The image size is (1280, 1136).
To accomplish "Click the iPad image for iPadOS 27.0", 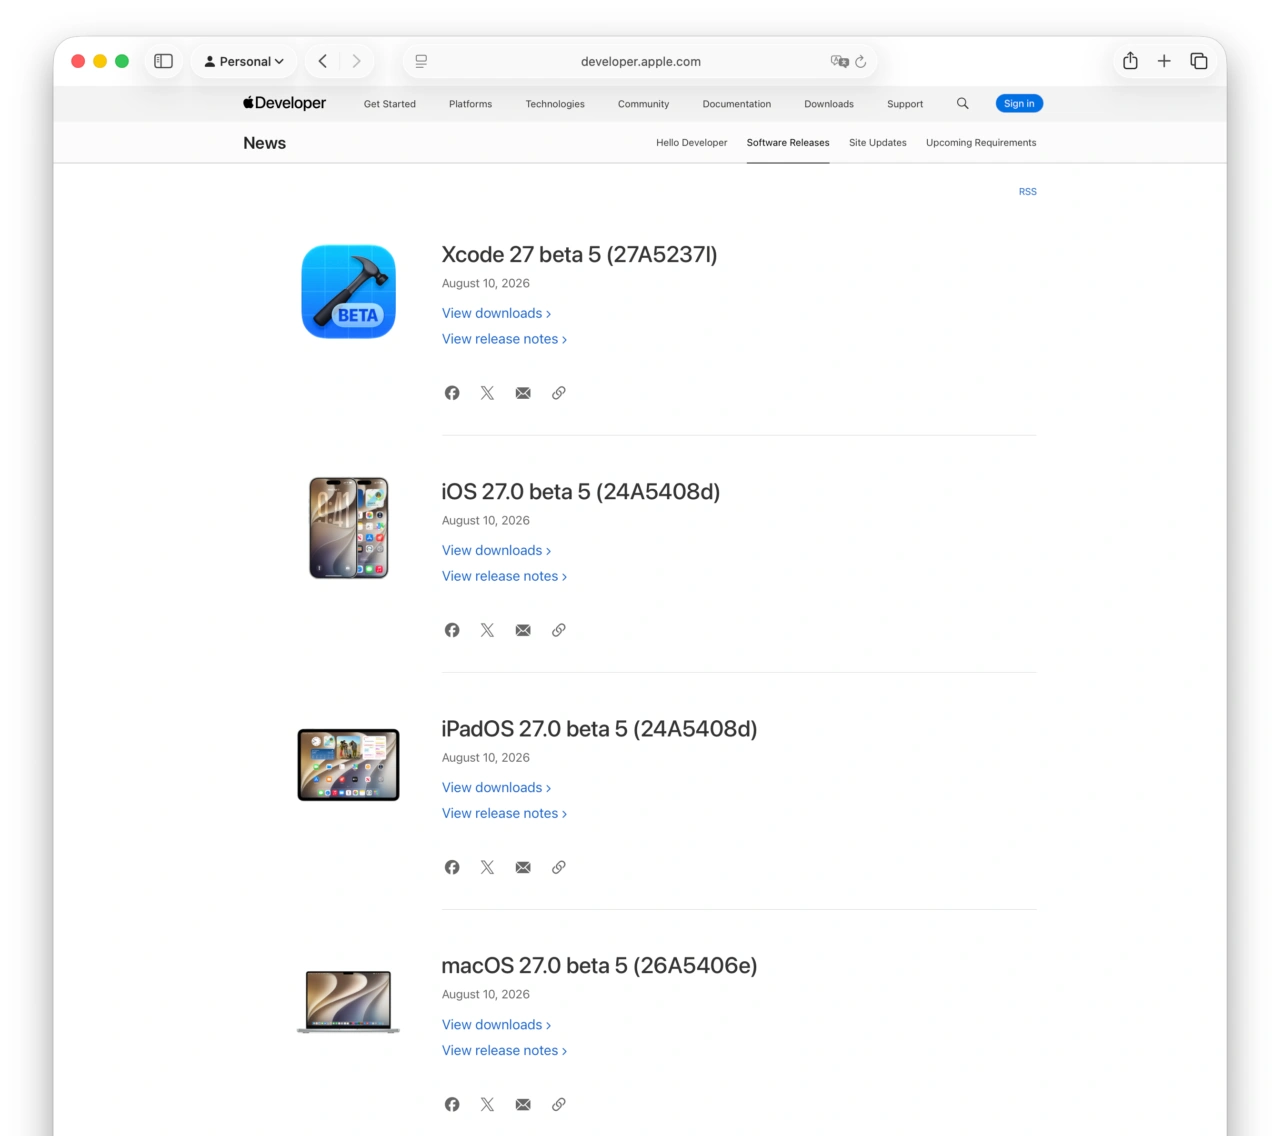I will [349, 765].
